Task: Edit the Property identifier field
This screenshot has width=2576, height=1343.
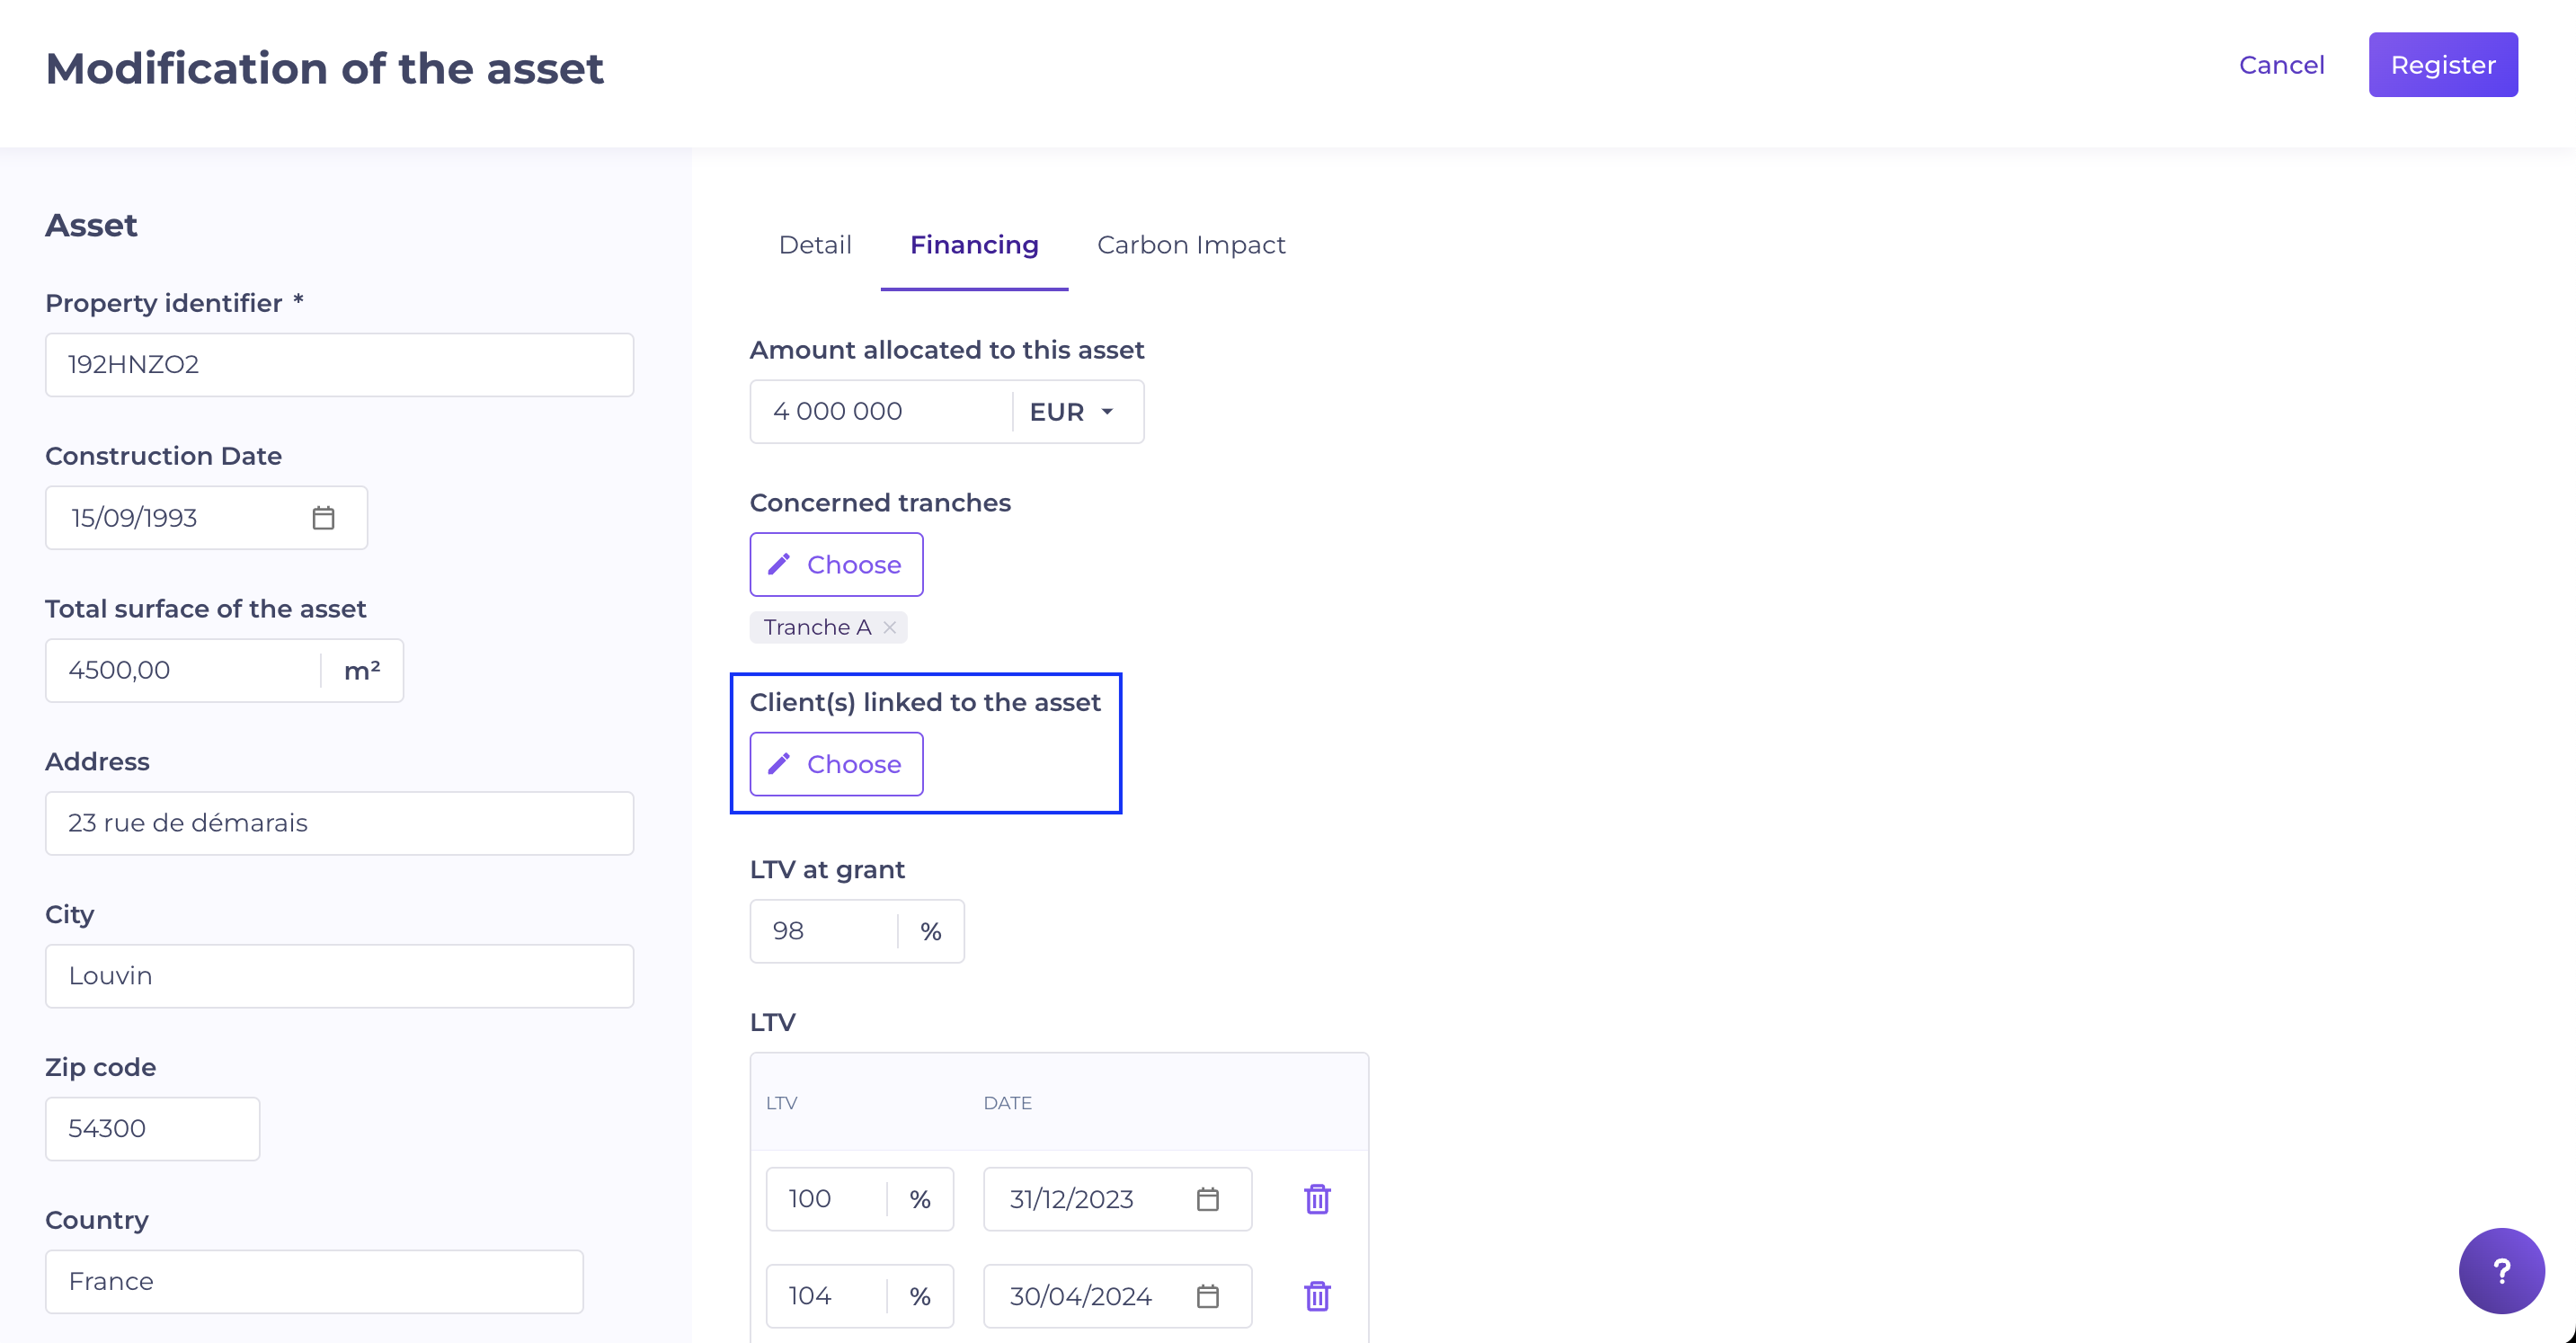Action: [x=339, y=365]
